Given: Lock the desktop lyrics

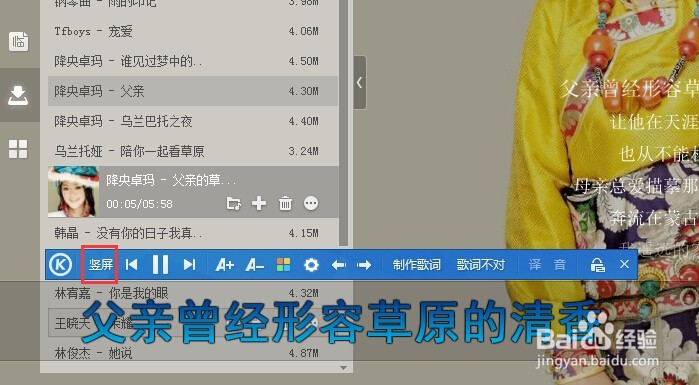Looking at the screenshot, I should pos(597,265).
